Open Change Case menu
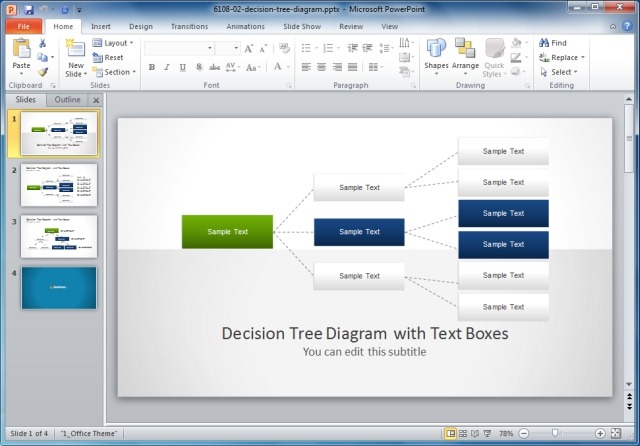Viewport: 640px width, 446px height. (253, 67)
